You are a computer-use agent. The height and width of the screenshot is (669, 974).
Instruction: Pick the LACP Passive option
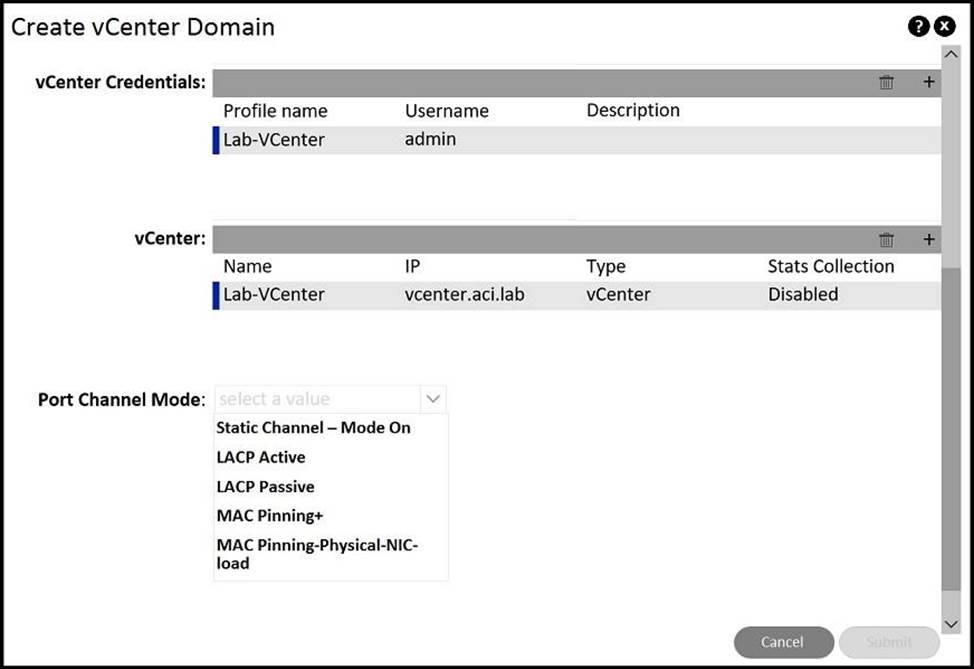click(265, 487)
